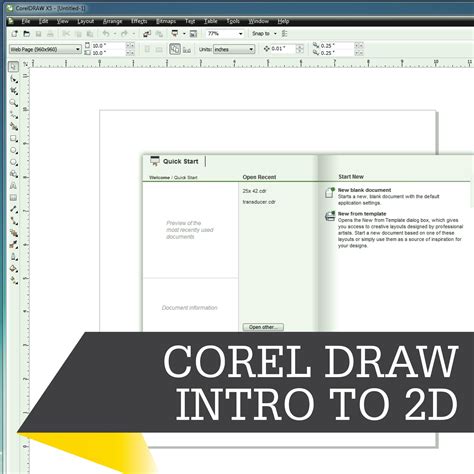474x474 pixels.
Task: Select the Table tool in the toolbox
Action: pyautogui.click(x=14, y=198)
